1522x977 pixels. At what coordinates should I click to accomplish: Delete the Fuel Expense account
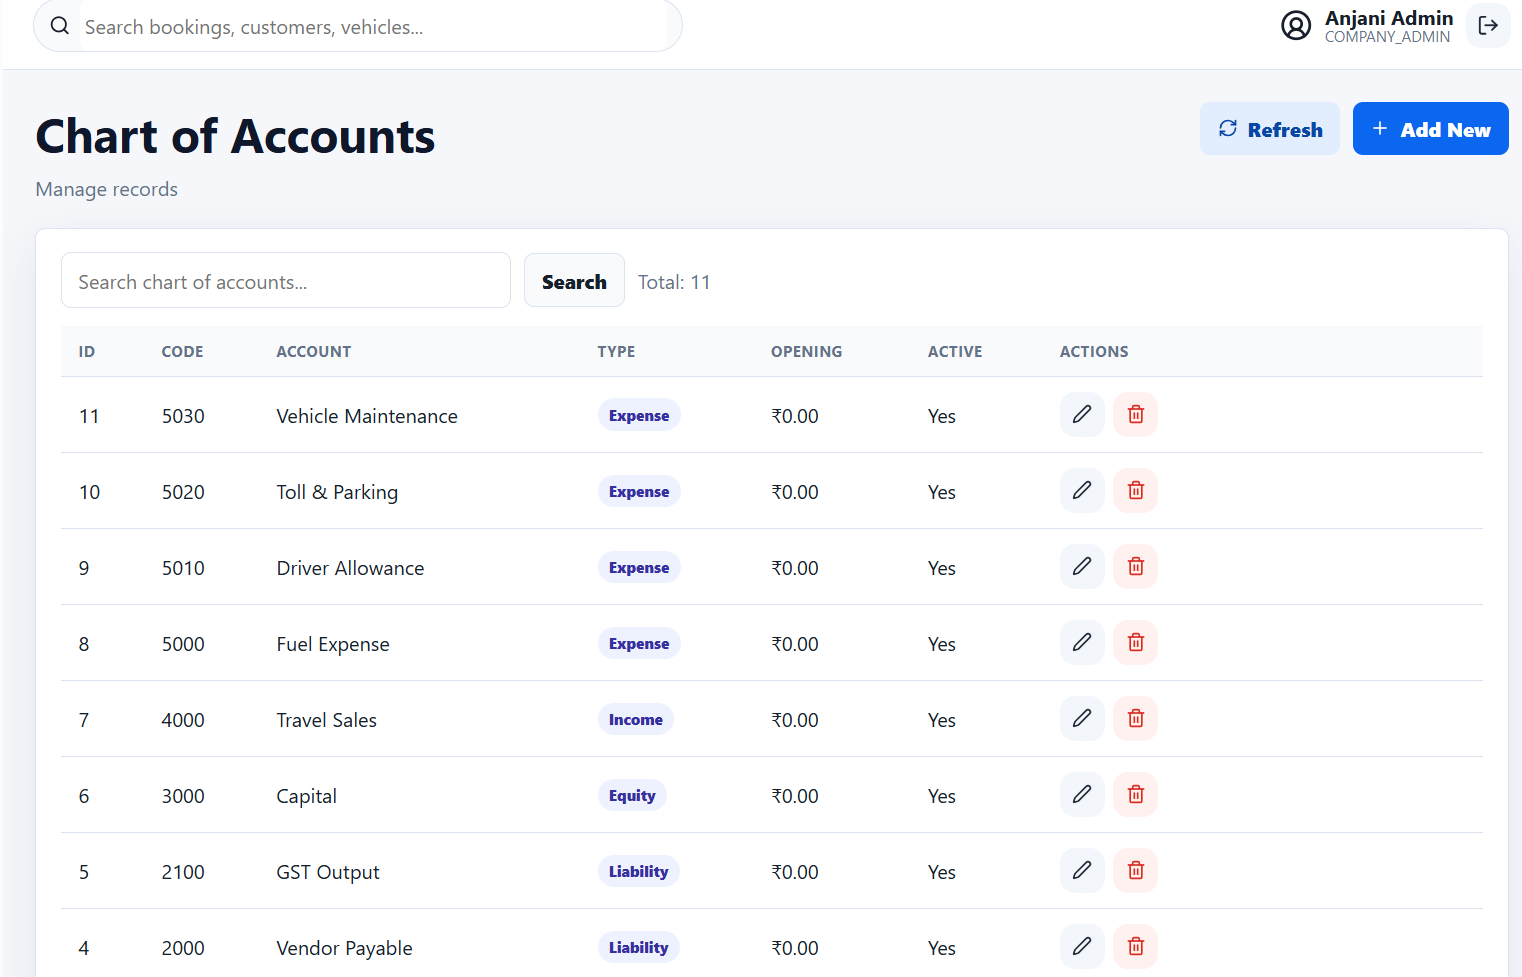click(1135, 643)
